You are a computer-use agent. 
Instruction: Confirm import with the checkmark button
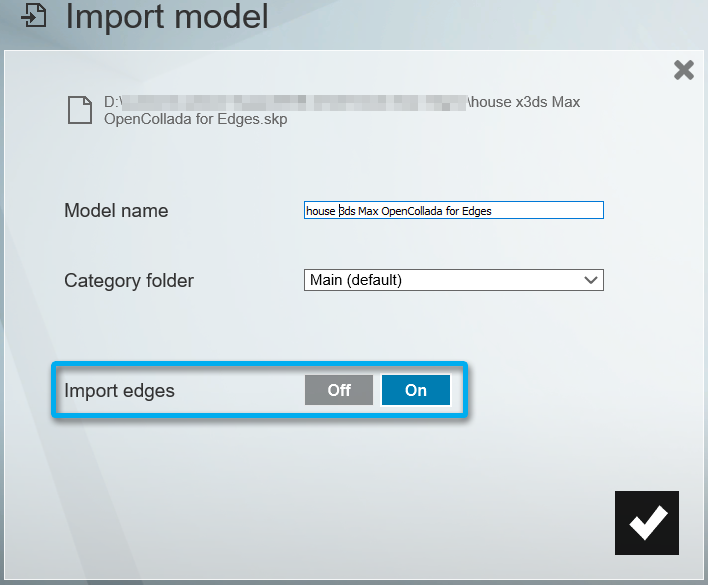[x=647, y=523]
